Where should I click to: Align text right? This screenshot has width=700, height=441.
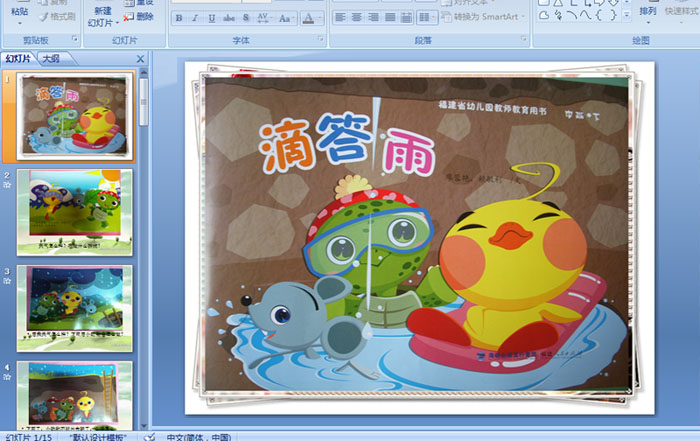373,17
